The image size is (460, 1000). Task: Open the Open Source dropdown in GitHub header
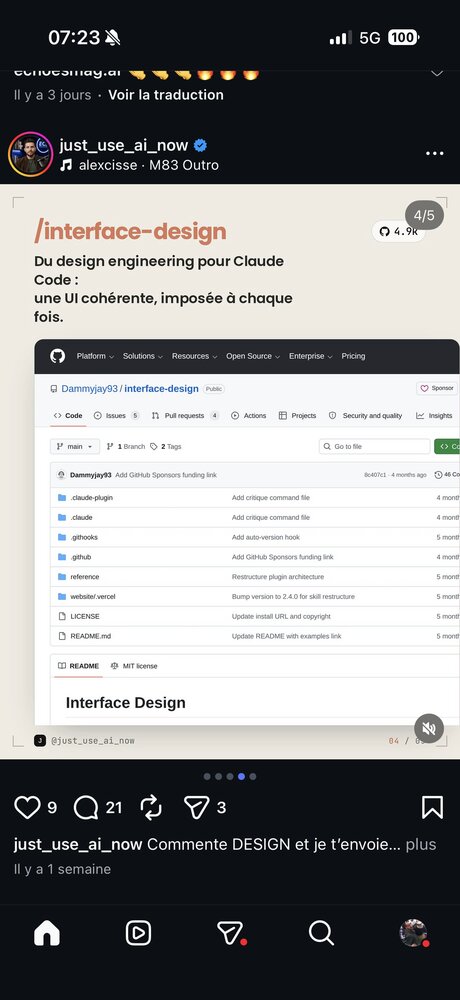coord(253,356)
